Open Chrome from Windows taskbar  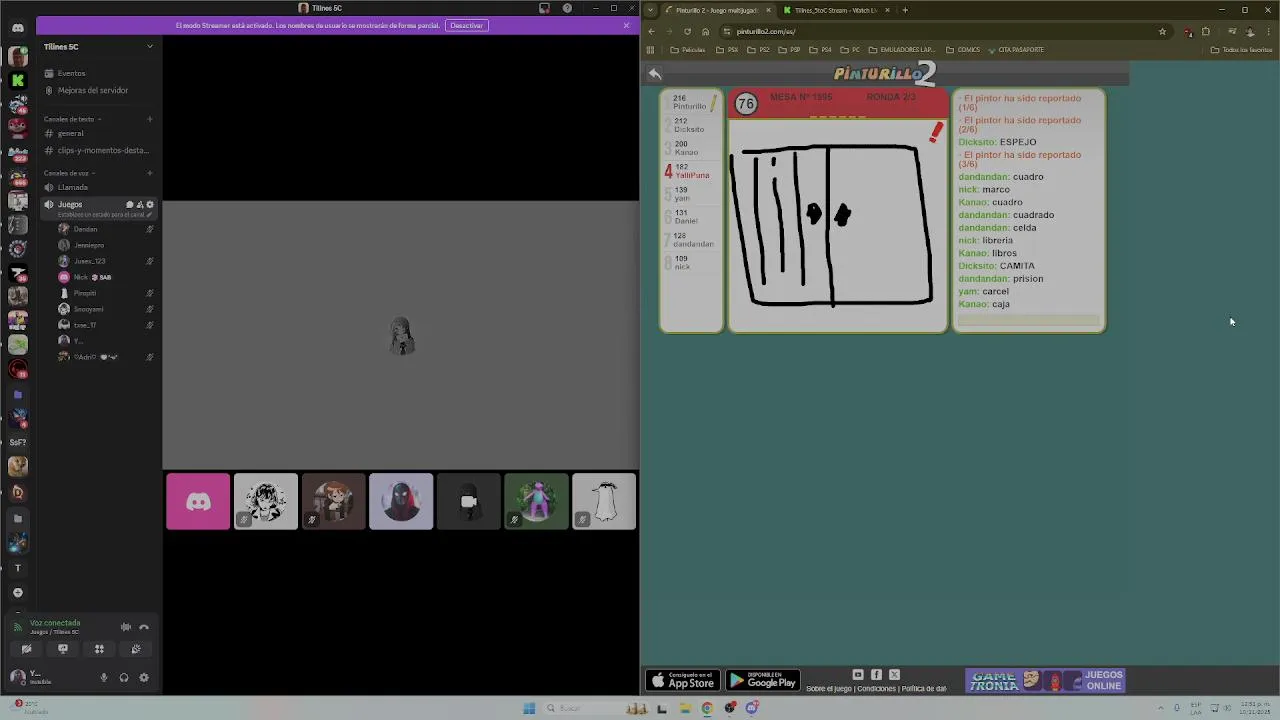707,708
